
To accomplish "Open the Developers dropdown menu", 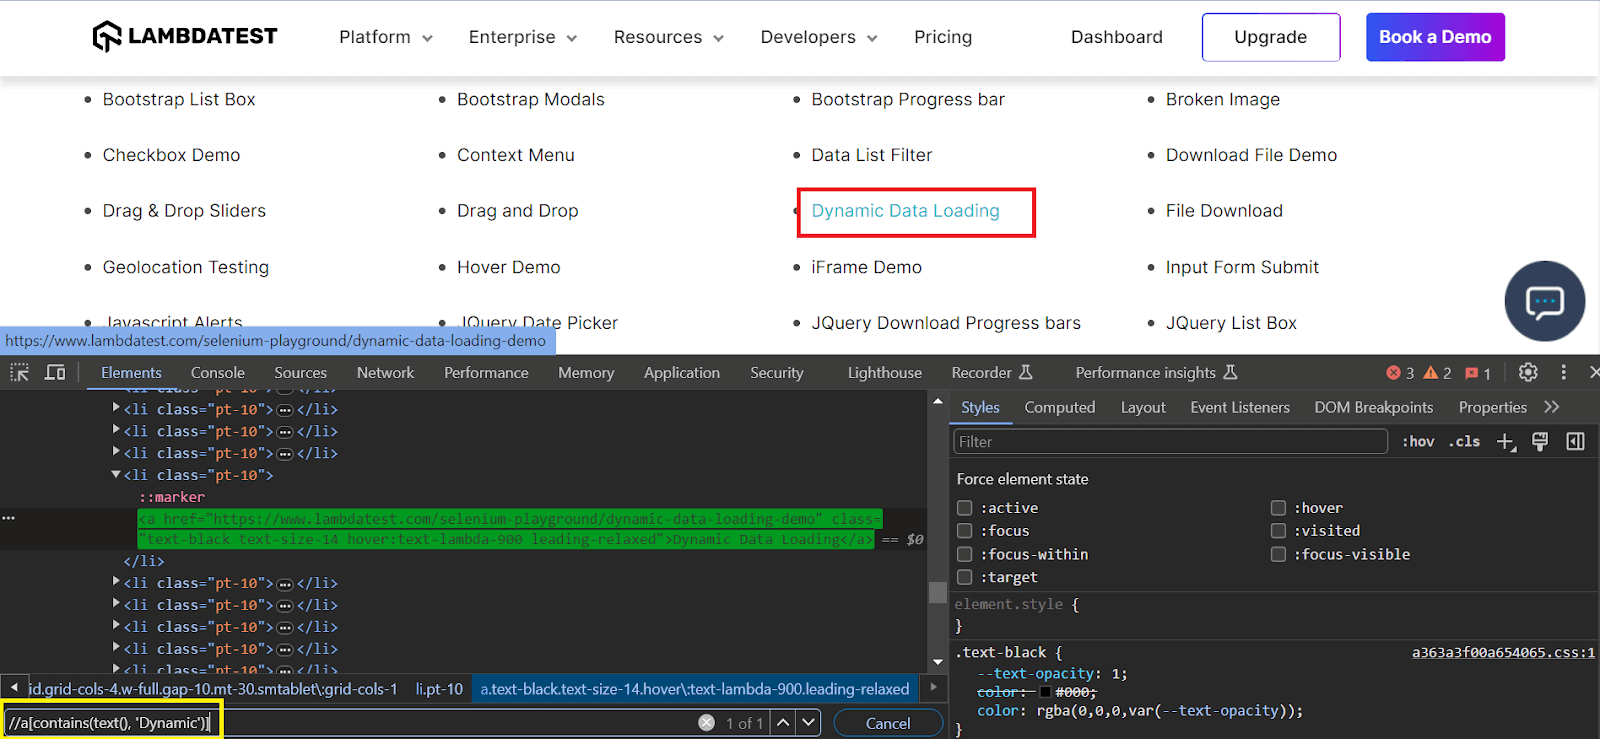I will click(819, 37).
